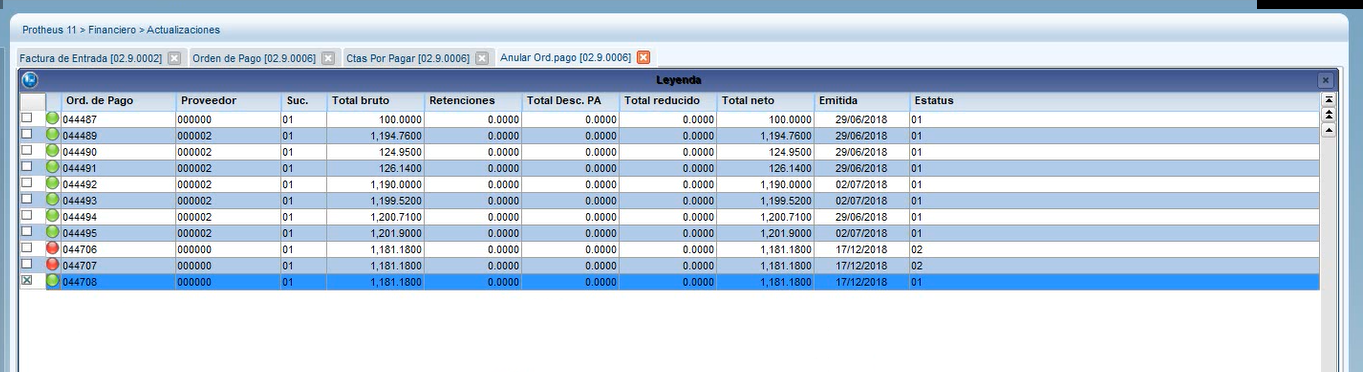This screenshot has width=1363, height=372.
Task: Uncheck the box for order 044708
Action: 27,281
